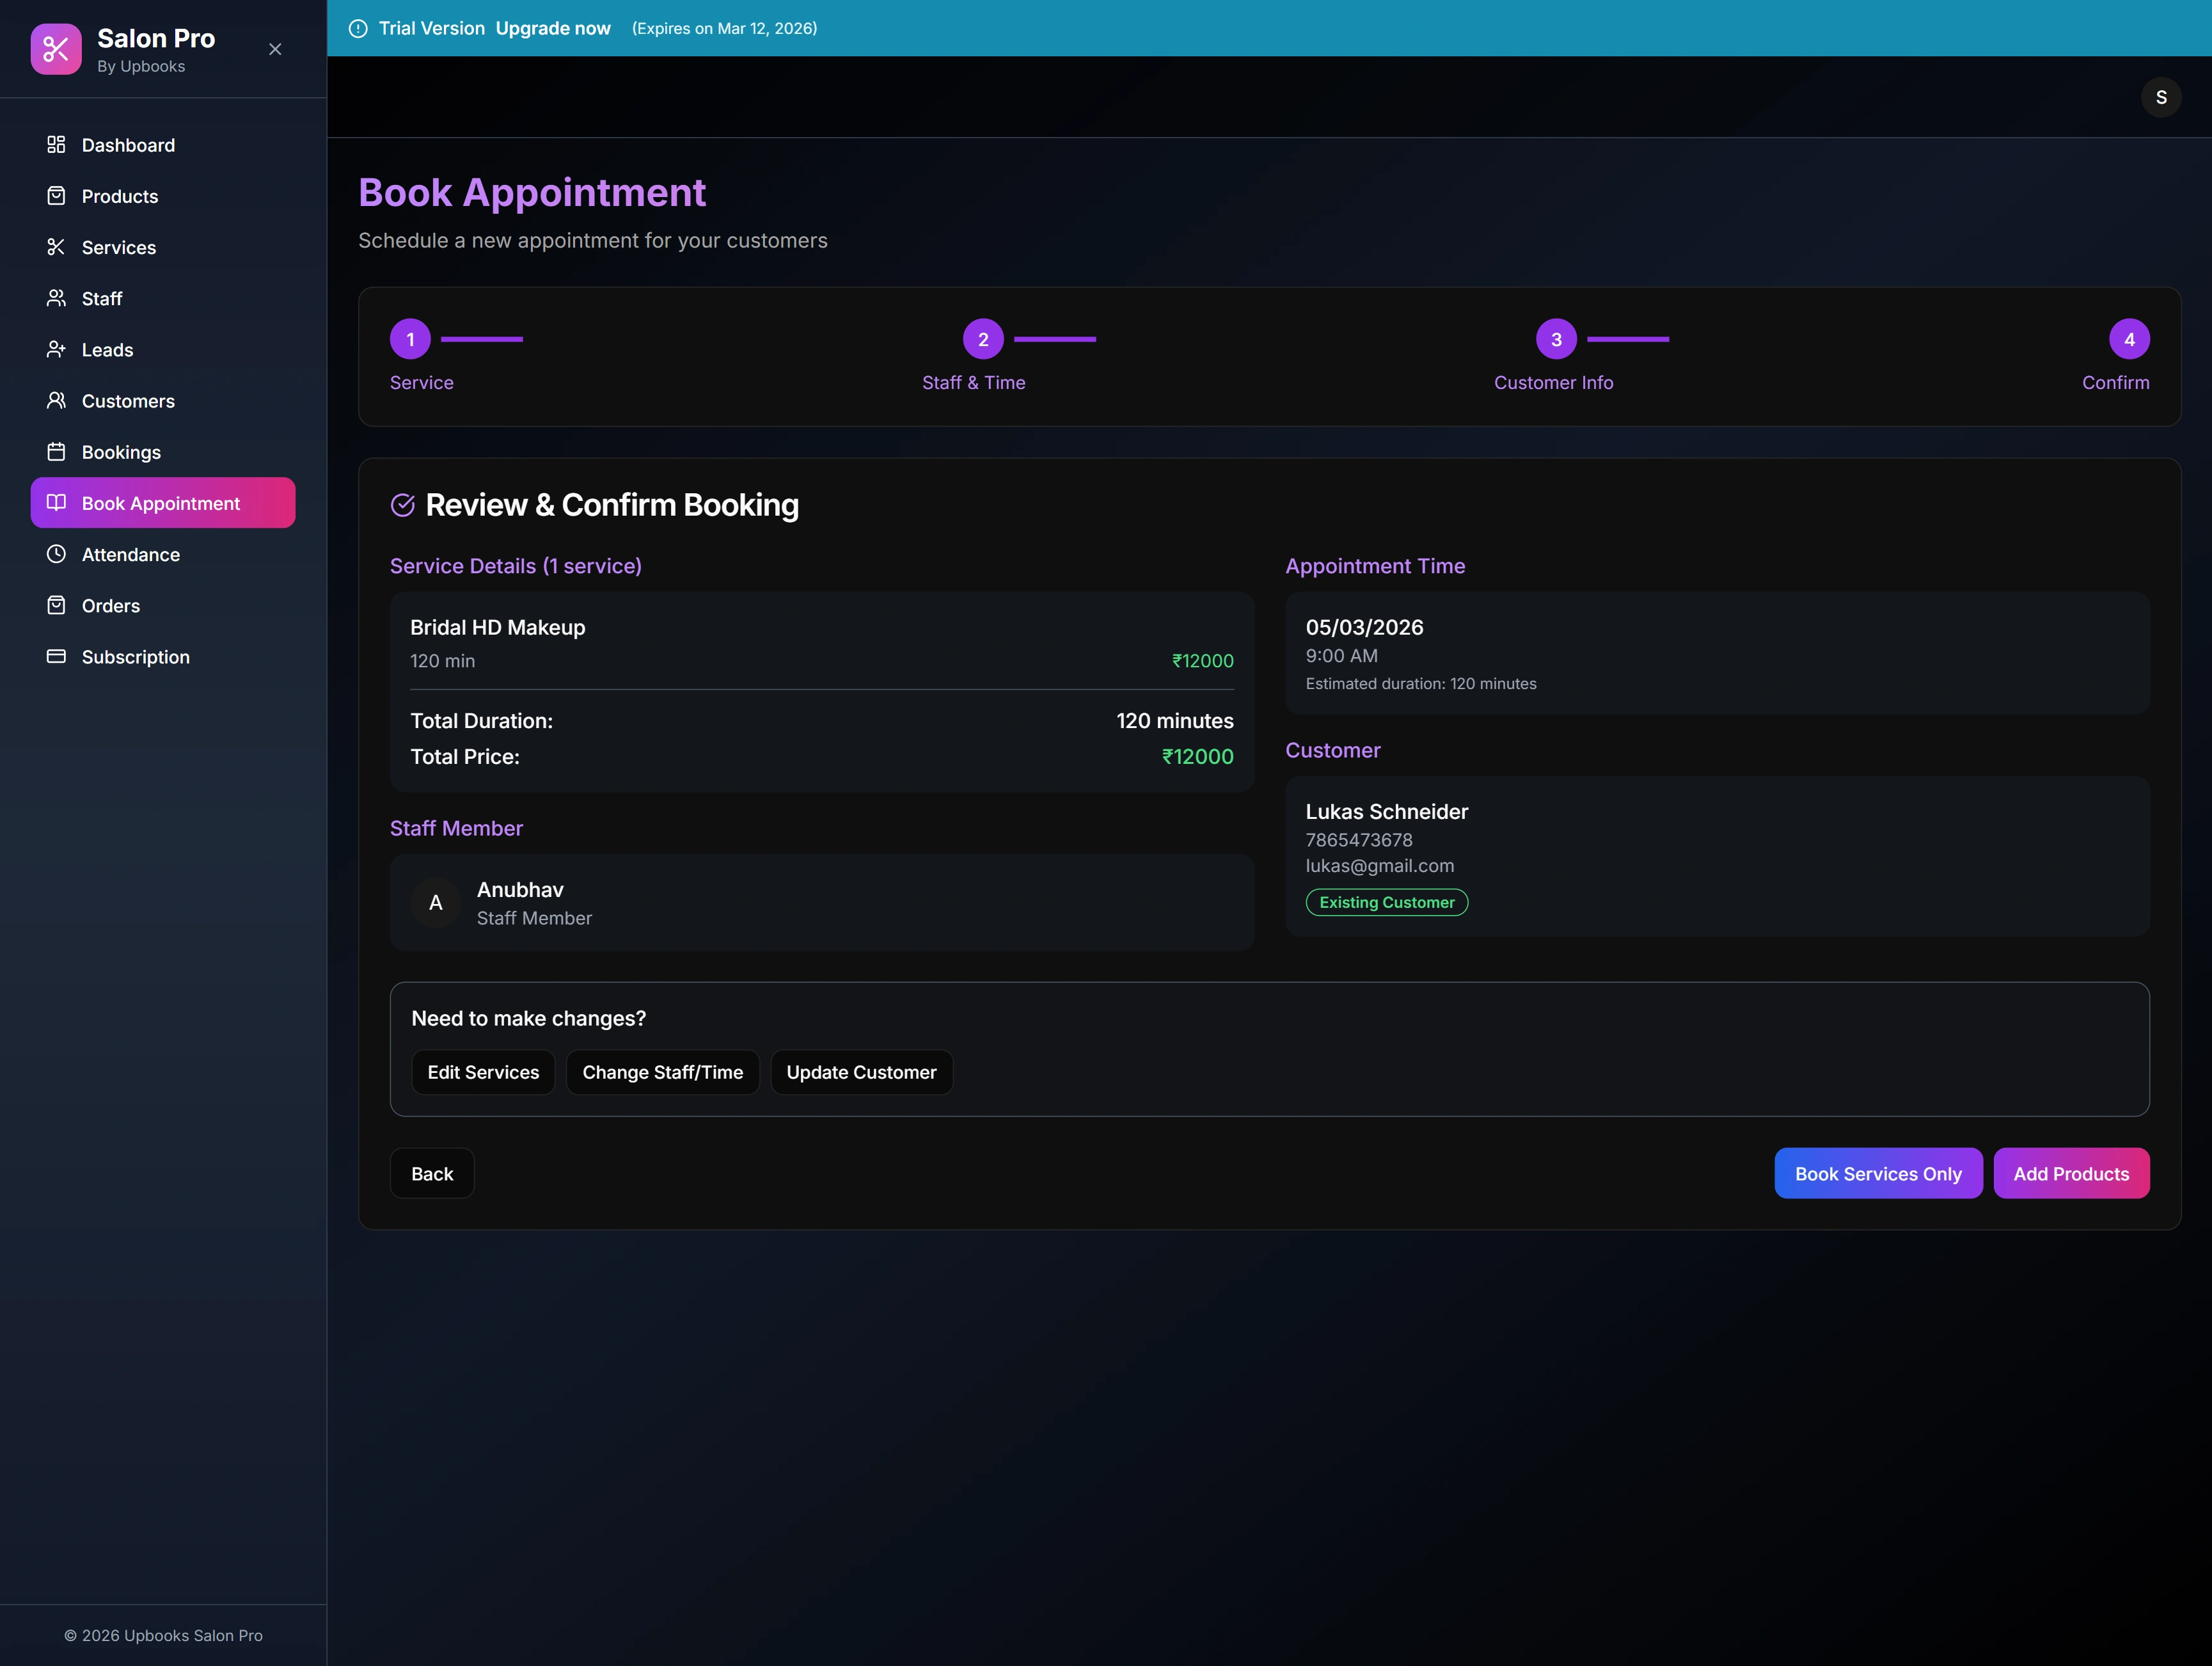Select the Dashboard icon in the sidebar

(57, 144)
